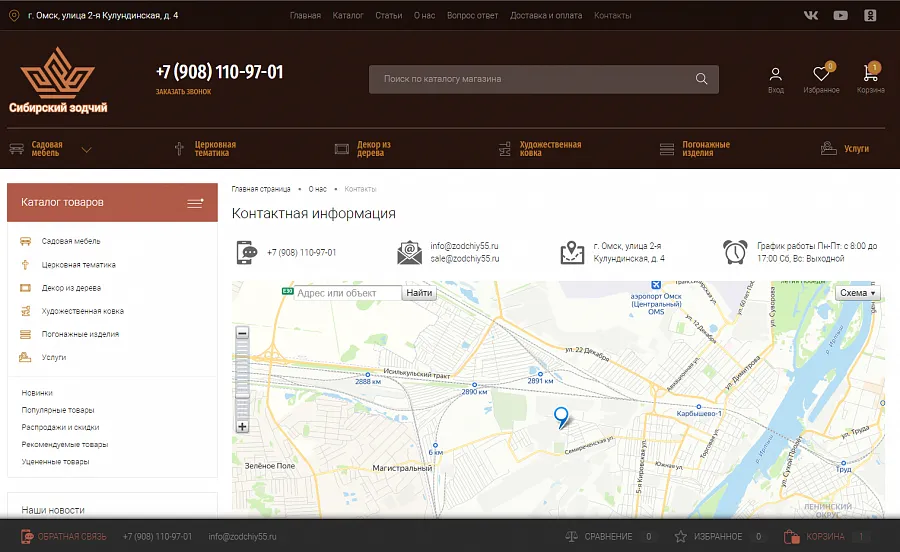
Task: Open Декор из дерева category in main nav
Action: pos(374,149)
